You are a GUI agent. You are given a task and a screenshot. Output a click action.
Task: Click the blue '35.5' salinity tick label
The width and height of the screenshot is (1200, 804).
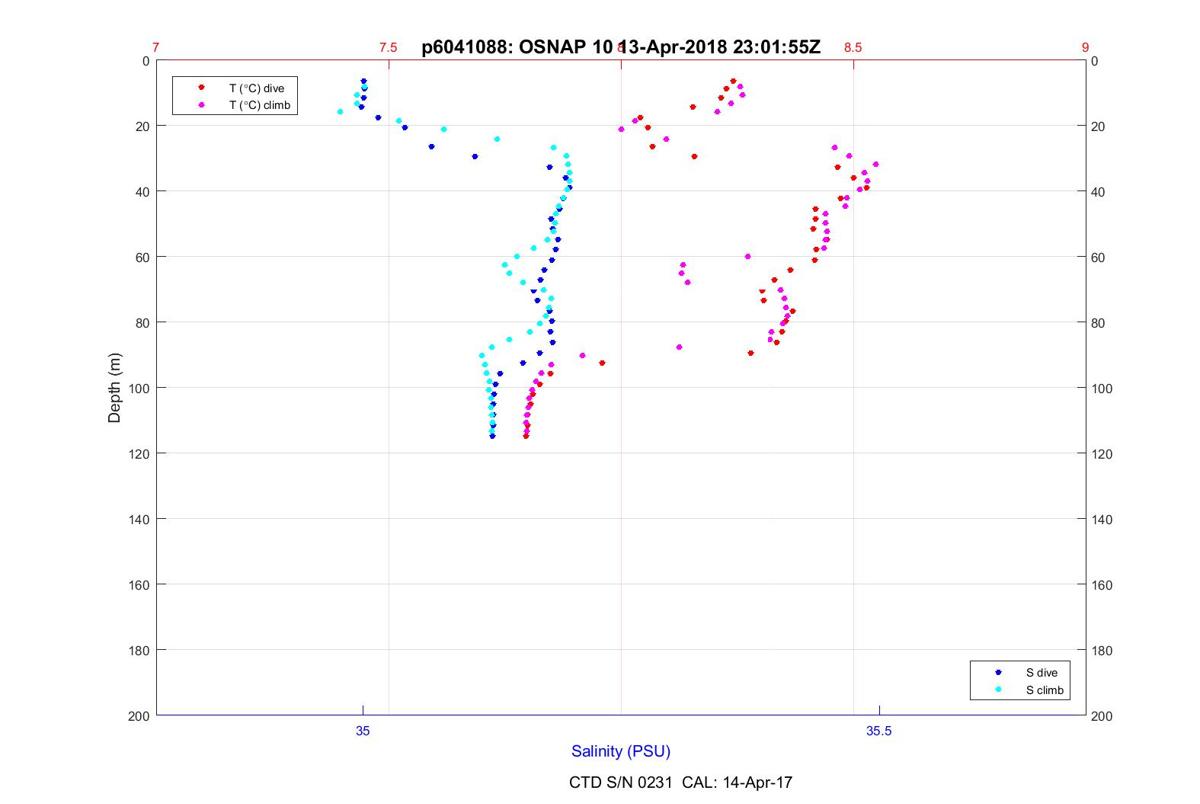coord(879,731)
